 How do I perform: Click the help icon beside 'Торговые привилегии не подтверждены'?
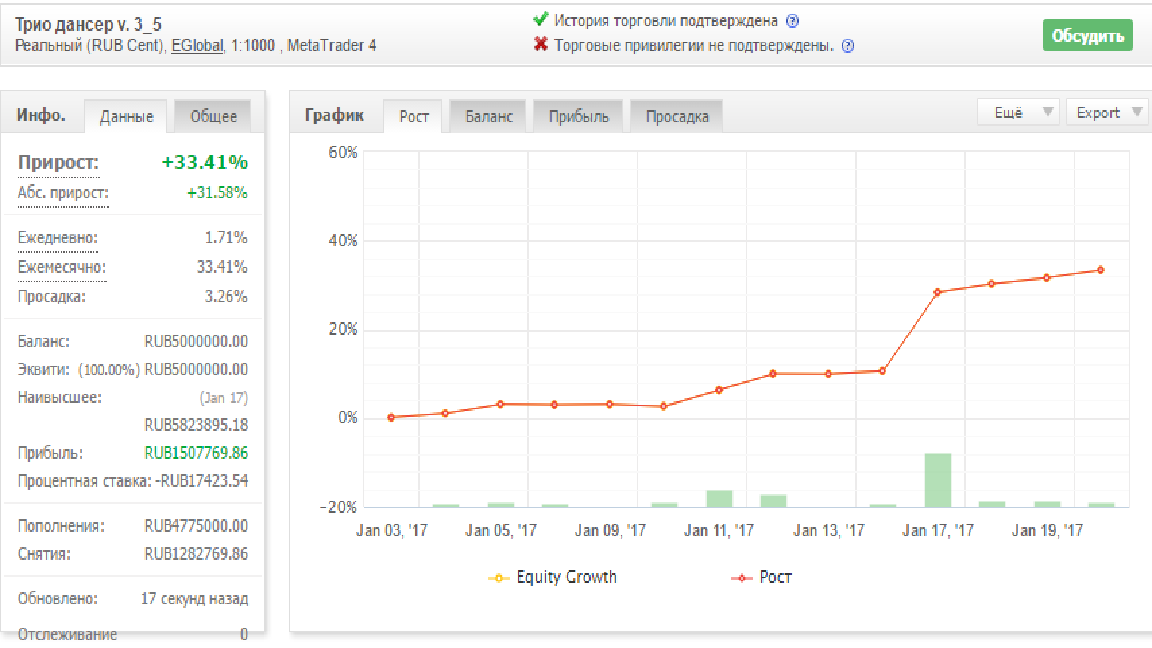point(848,46)
